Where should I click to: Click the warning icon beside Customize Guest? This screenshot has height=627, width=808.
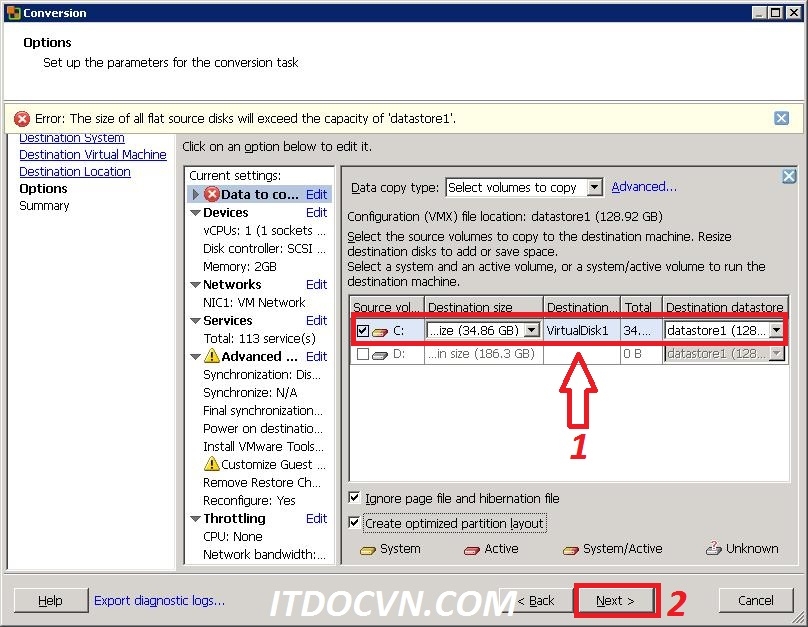[x=211, y=464]
